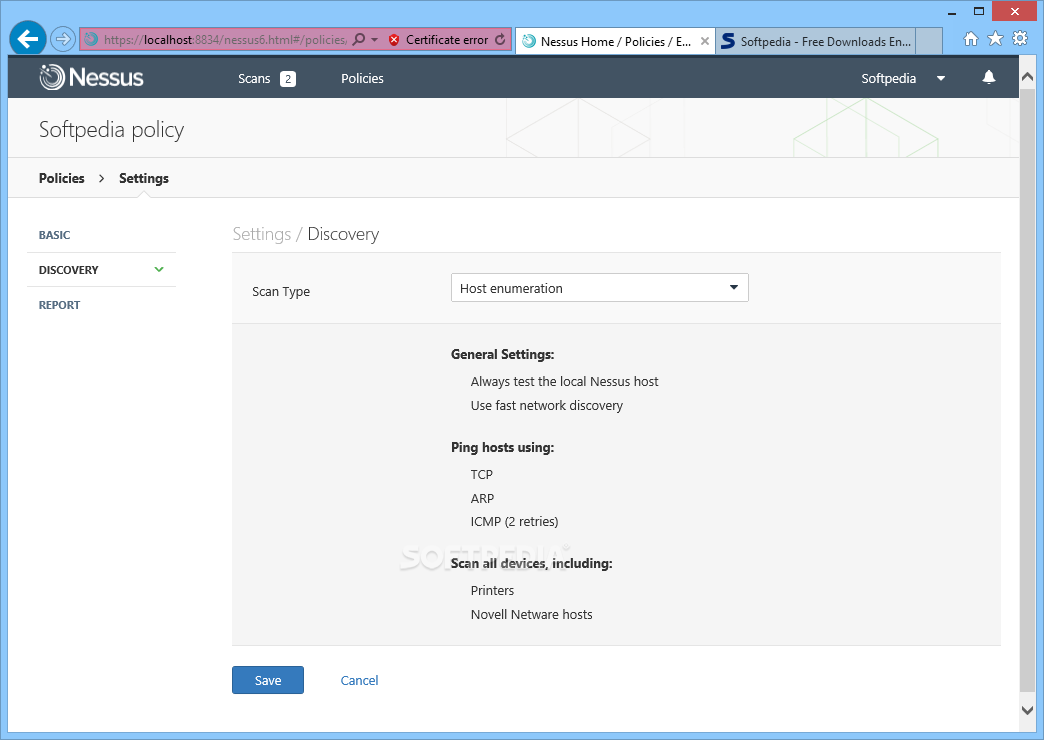Screen dimensions: 1044x740
Task: Maximize the browser window
Action: [x=979, y=11]
